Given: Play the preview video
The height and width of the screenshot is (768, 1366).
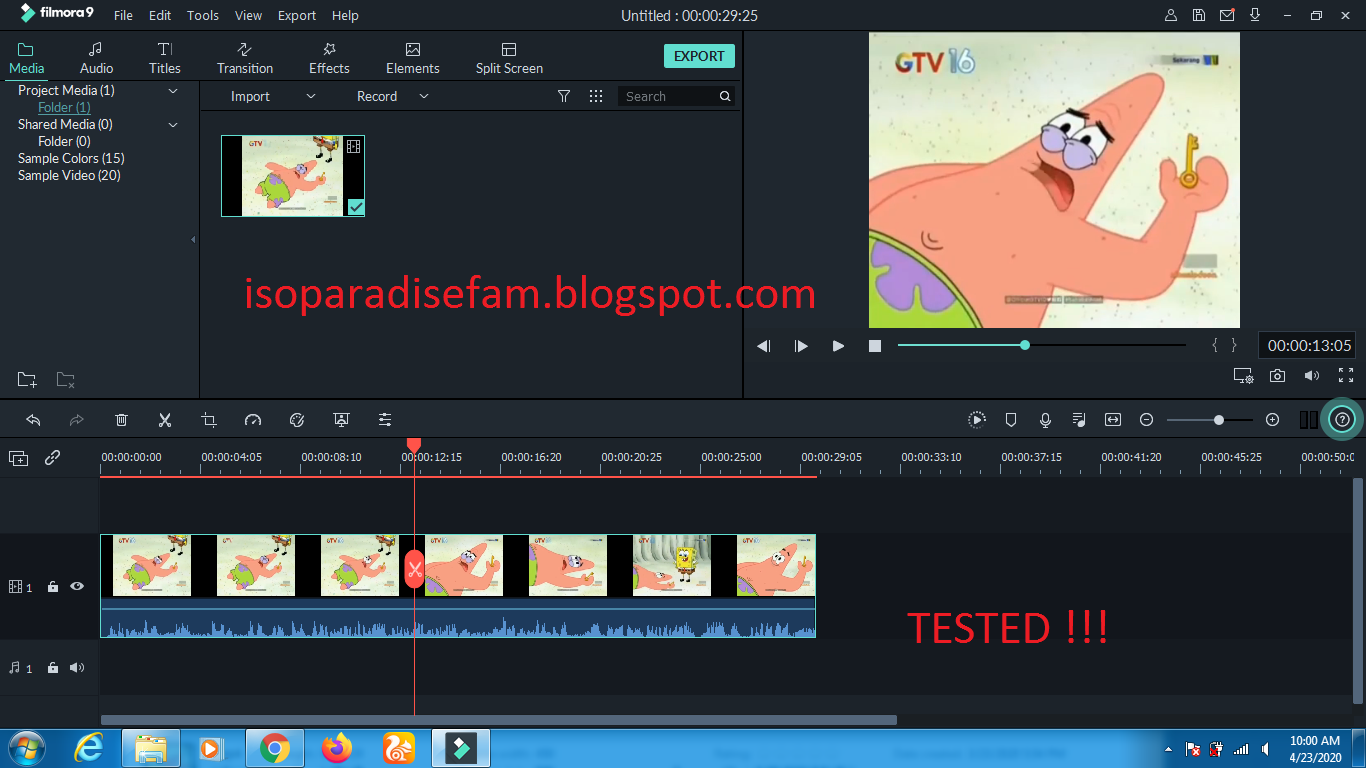Looking at the screenshot, I should 838,346.
